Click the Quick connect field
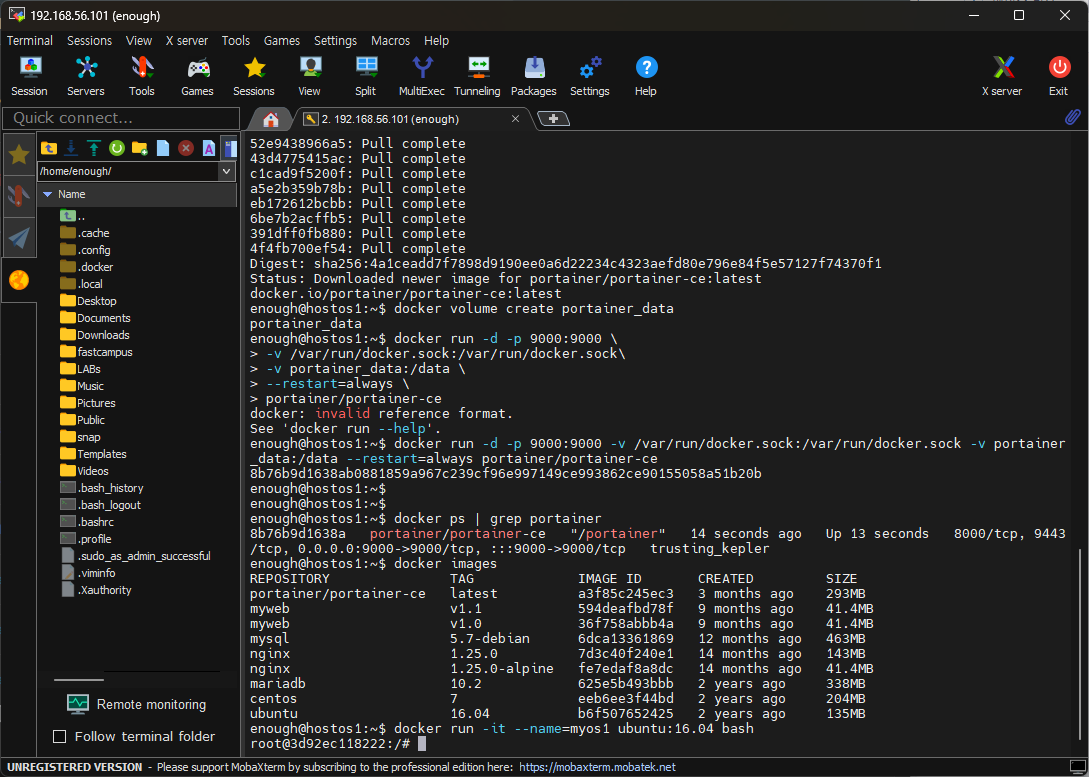 pyautogui.click(x=122, y=118)
